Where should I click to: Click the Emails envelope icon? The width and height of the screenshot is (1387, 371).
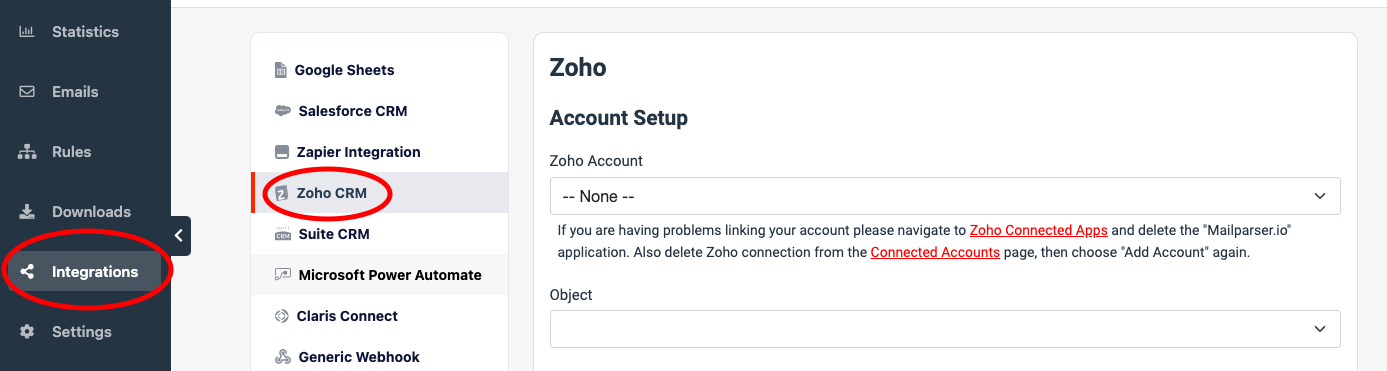point(27,92)
